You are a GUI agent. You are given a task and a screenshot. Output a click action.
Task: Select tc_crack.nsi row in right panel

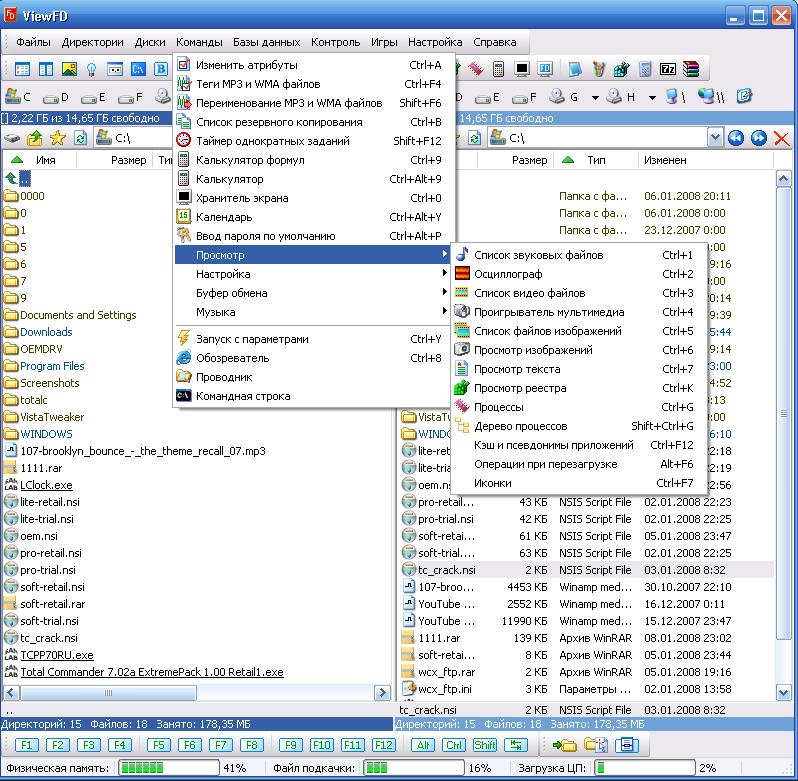tap(587, 570)
